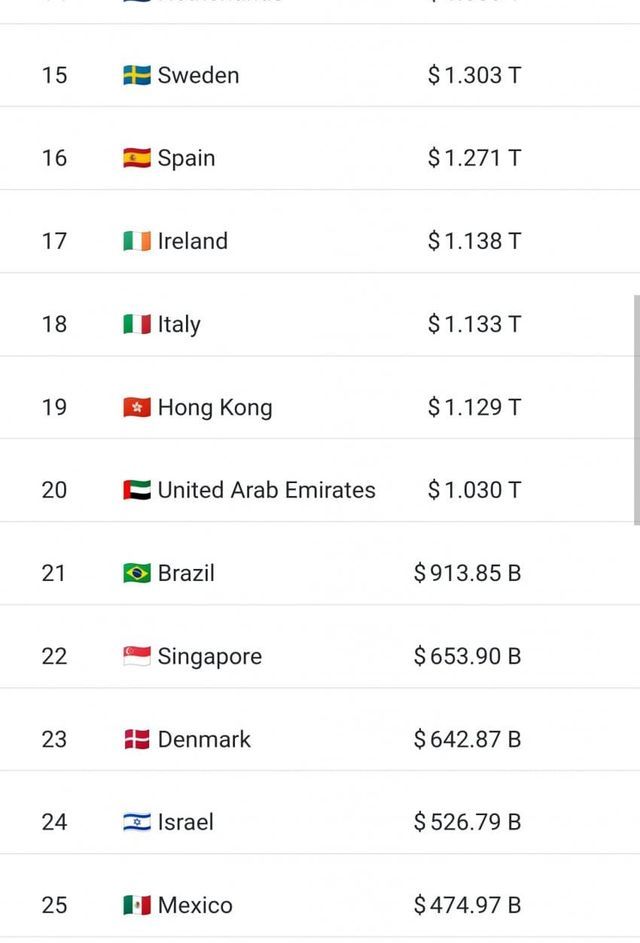The width and height of the screenshot is (640, 943).
Task: Click the United Arab Emirates flag
Action: [137, 490]
